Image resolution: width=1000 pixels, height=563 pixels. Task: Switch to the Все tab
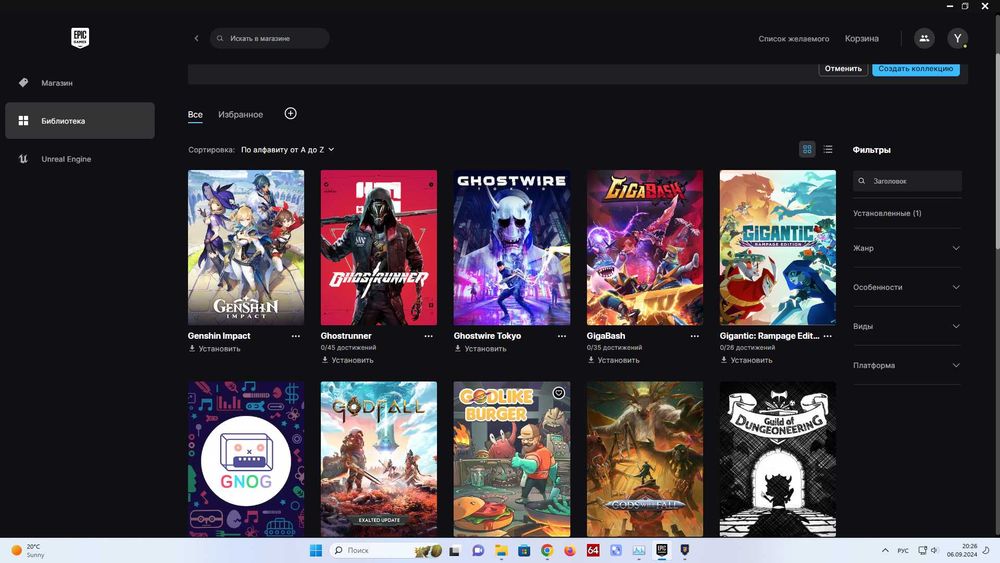coord(195,115)
